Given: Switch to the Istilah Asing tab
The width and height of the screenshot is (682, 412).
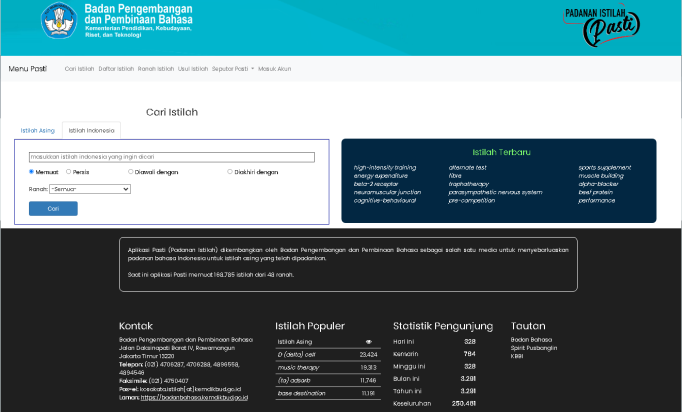Looking at the screenshot, I should [x=37, y=130].
